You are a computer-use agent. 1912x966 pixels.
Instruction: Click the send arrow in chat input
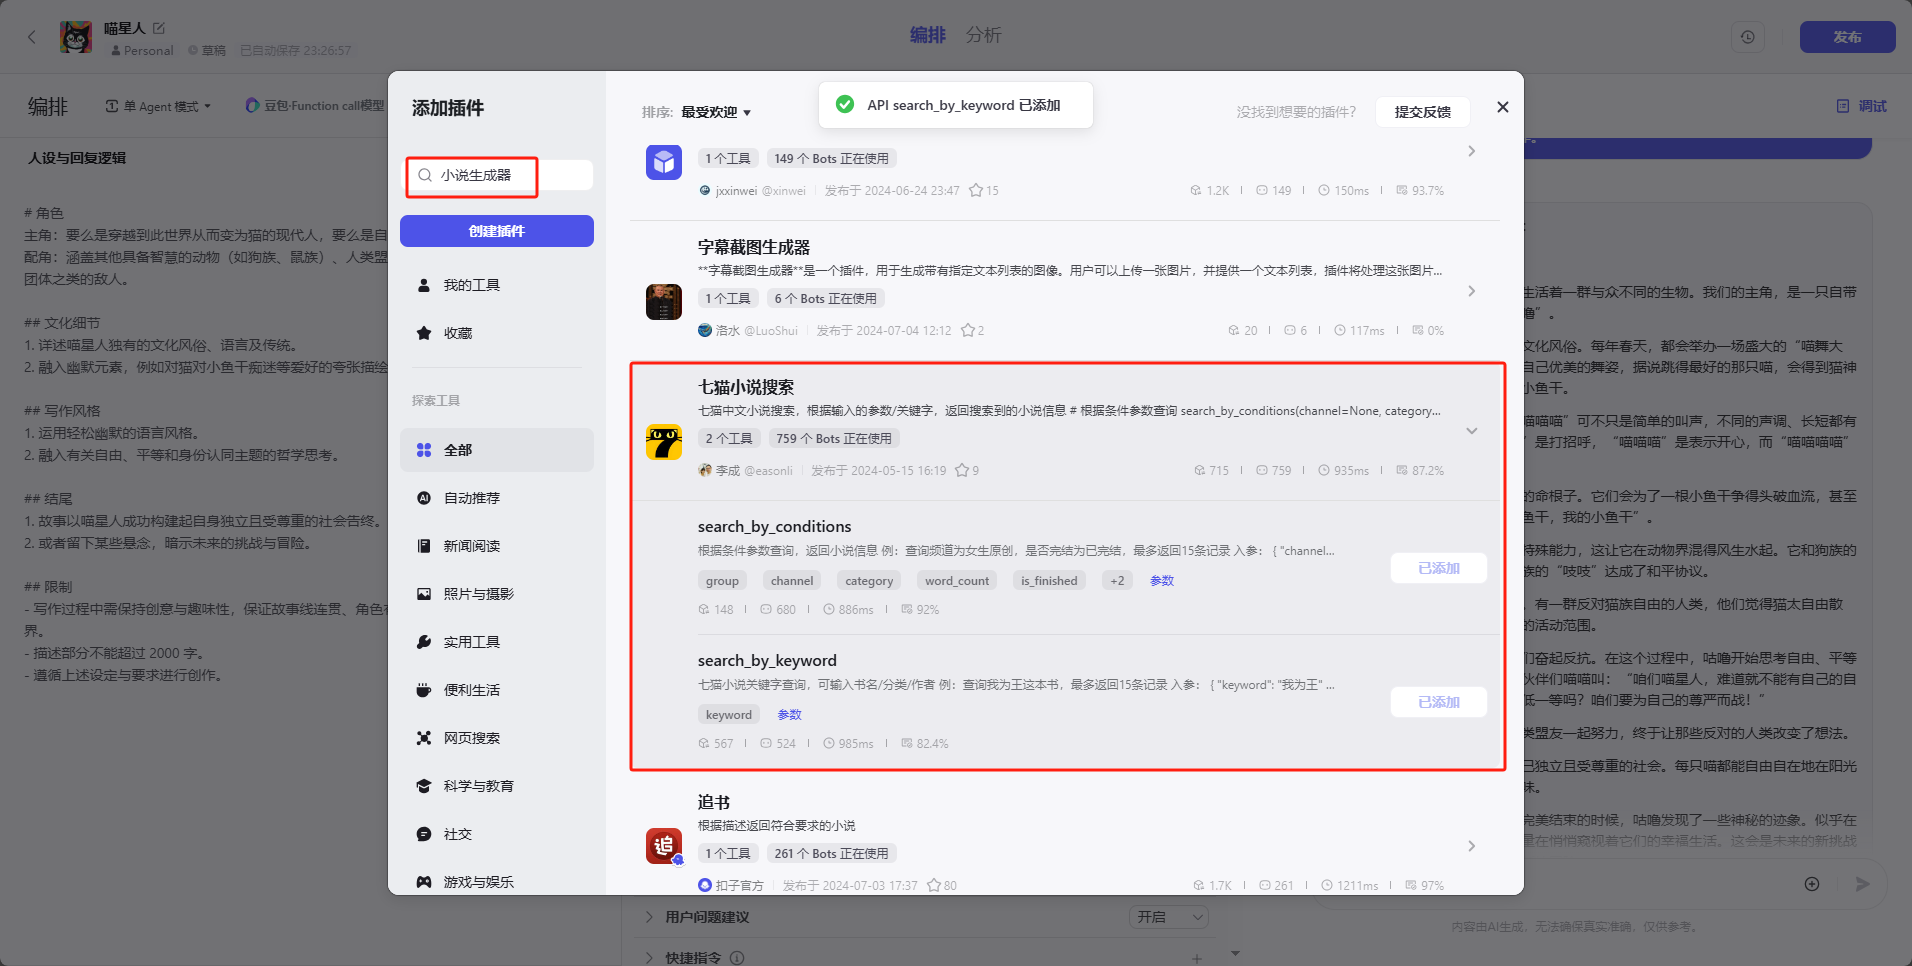point(1862,884)
